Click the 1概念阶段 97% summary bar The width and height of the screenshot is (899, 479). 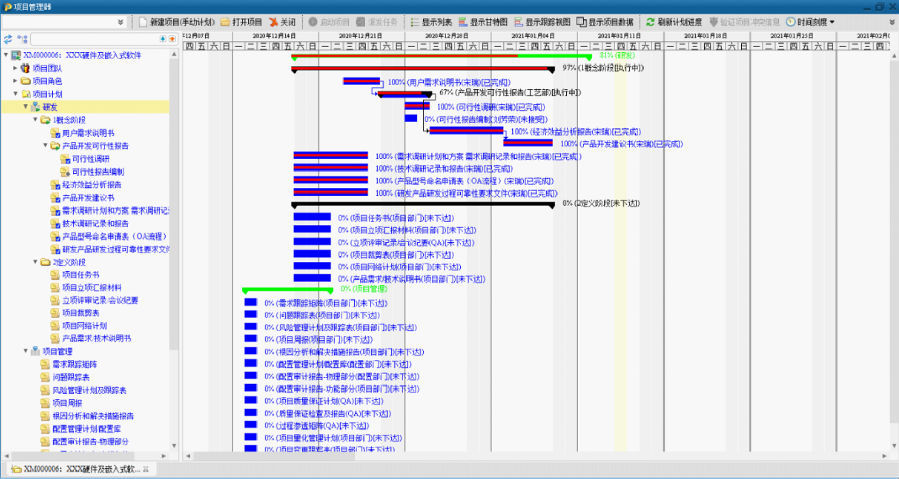[423, 69]
